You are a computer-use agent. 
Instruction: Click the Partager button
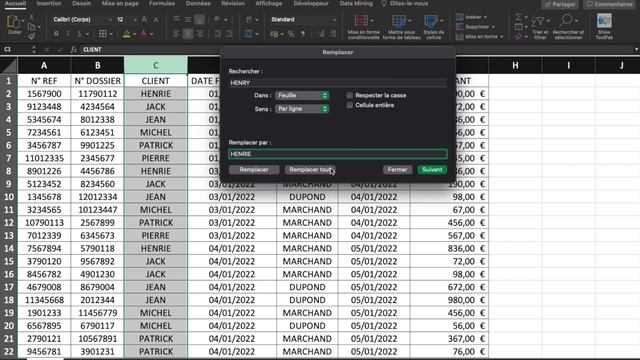point(560,4)
